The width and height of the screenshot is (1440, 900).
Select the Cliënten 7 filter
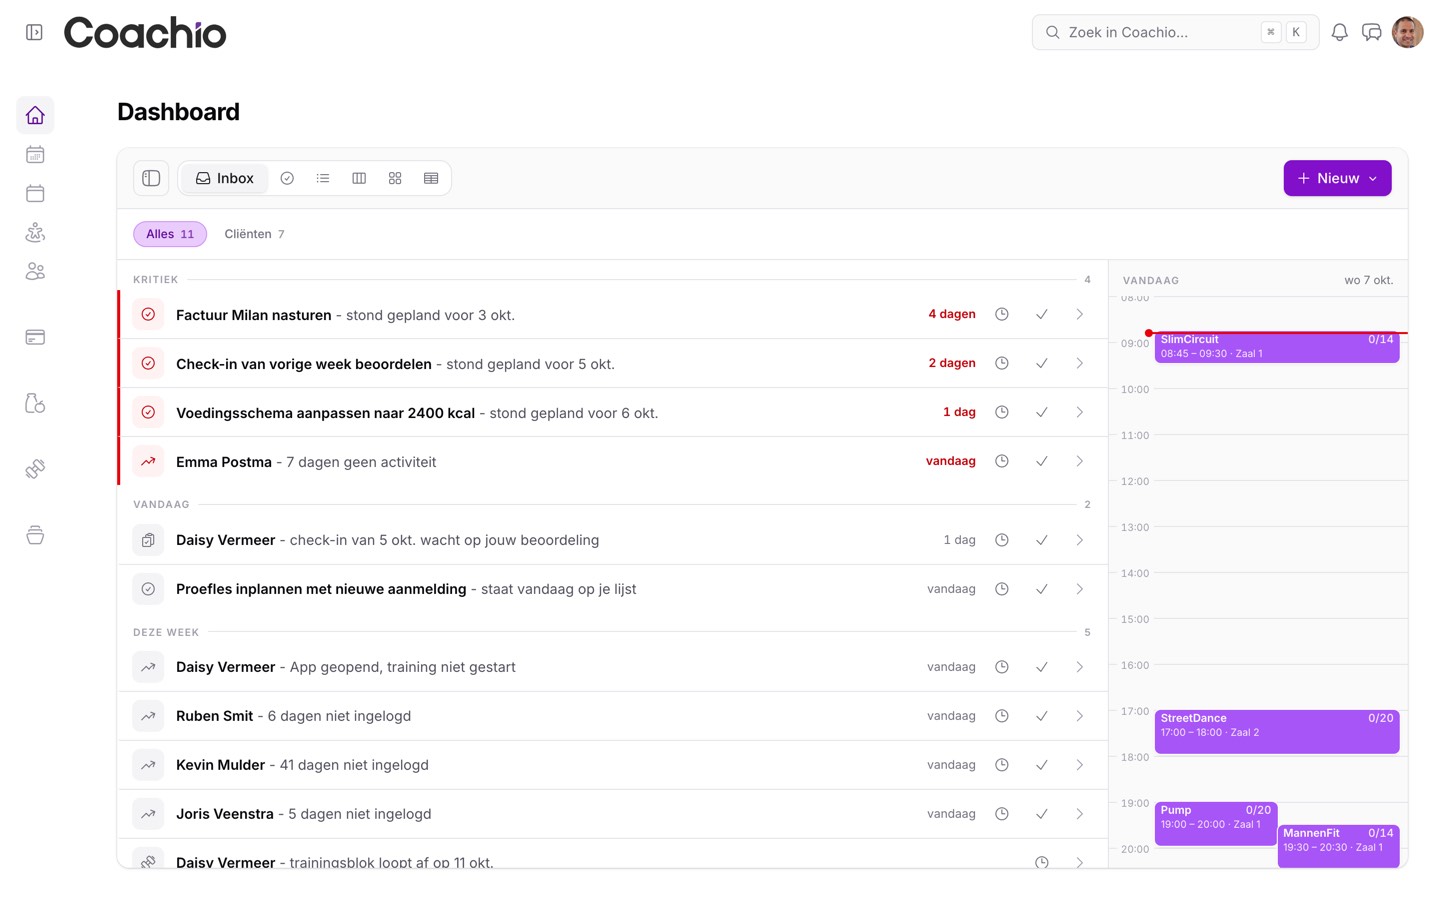(254, 234)
